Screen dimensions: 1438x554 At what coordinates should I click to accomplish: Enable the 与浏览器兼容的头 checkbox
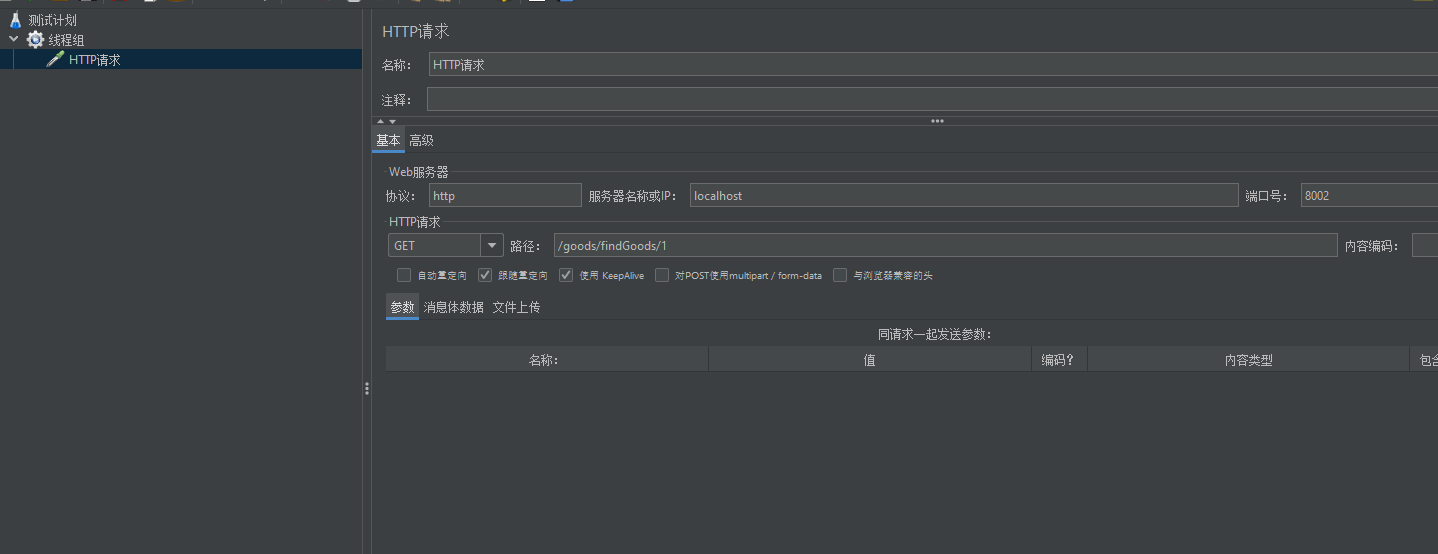[x=840, y=275]
